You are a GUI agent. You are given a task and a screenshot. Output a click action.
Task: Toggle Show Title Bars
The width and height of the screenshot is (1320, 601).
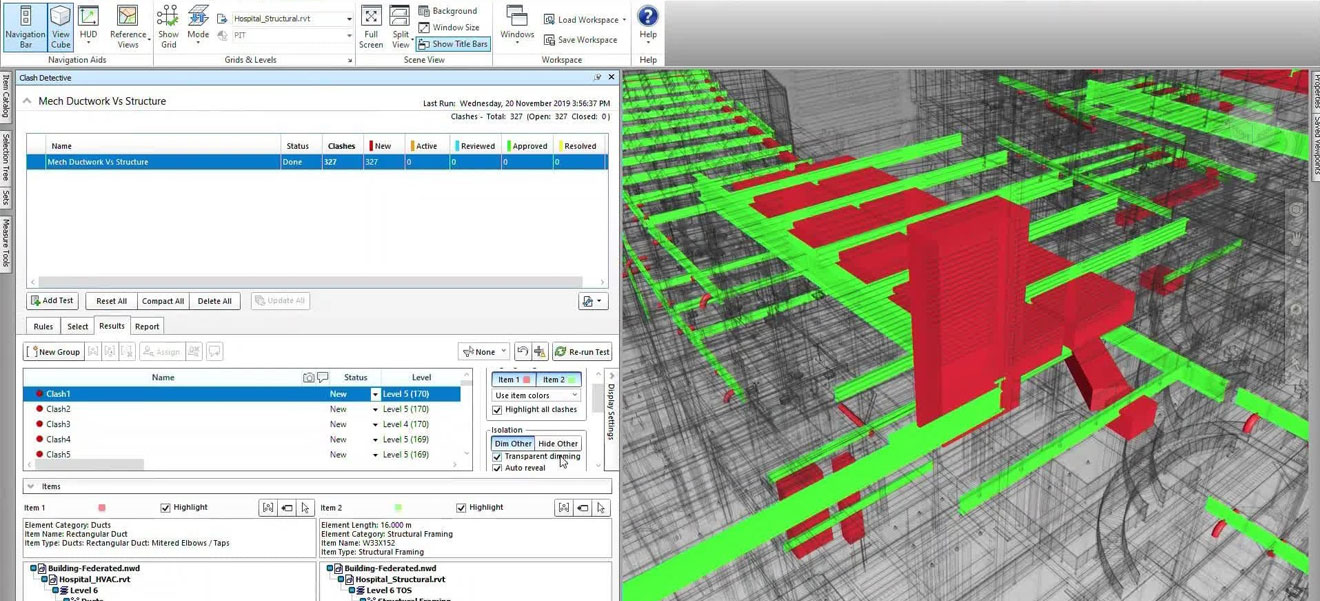click(453, 44)
